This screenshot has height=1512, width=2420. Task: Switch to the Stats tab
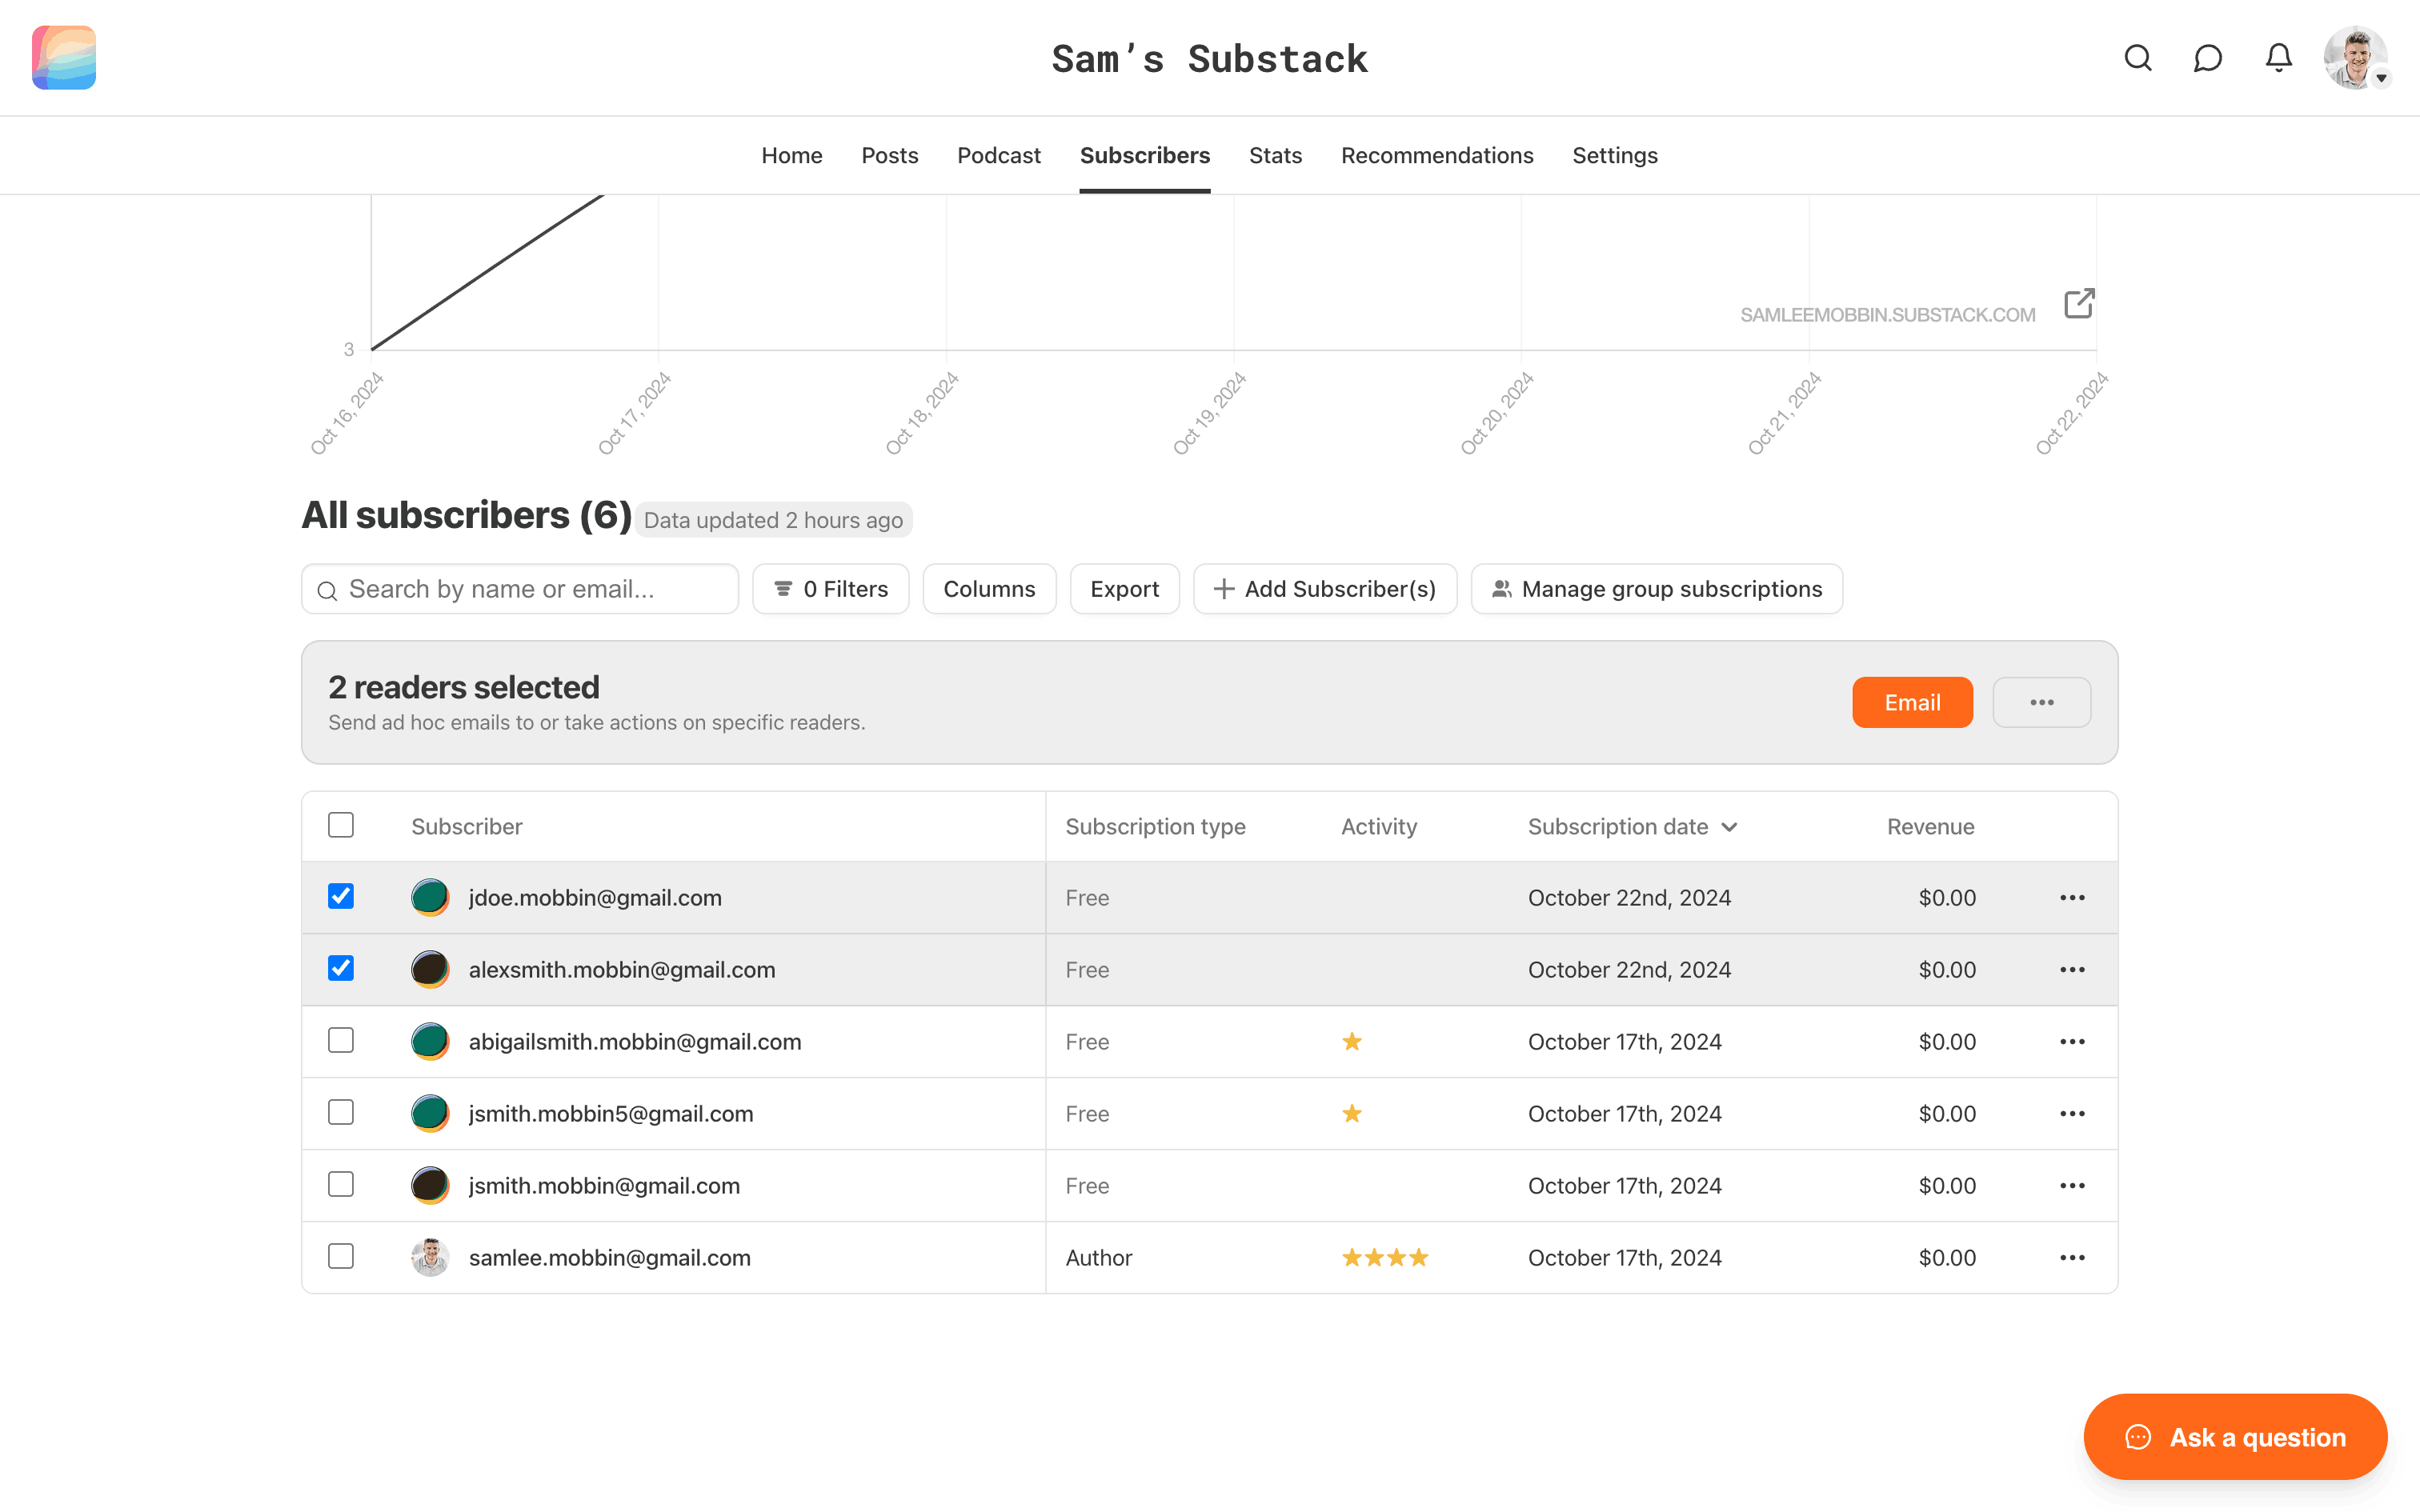(1274, 155)
